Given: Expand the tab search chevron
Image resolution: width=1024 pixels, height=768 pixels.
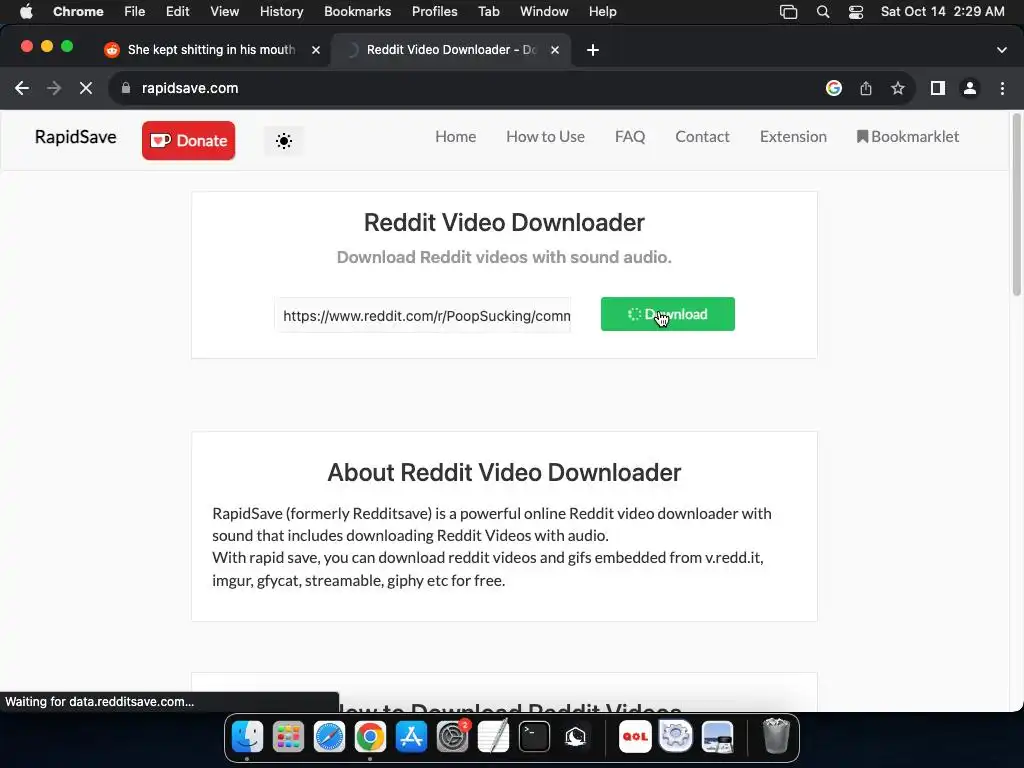Looking at the screenshot, I should pos(1002,50).
